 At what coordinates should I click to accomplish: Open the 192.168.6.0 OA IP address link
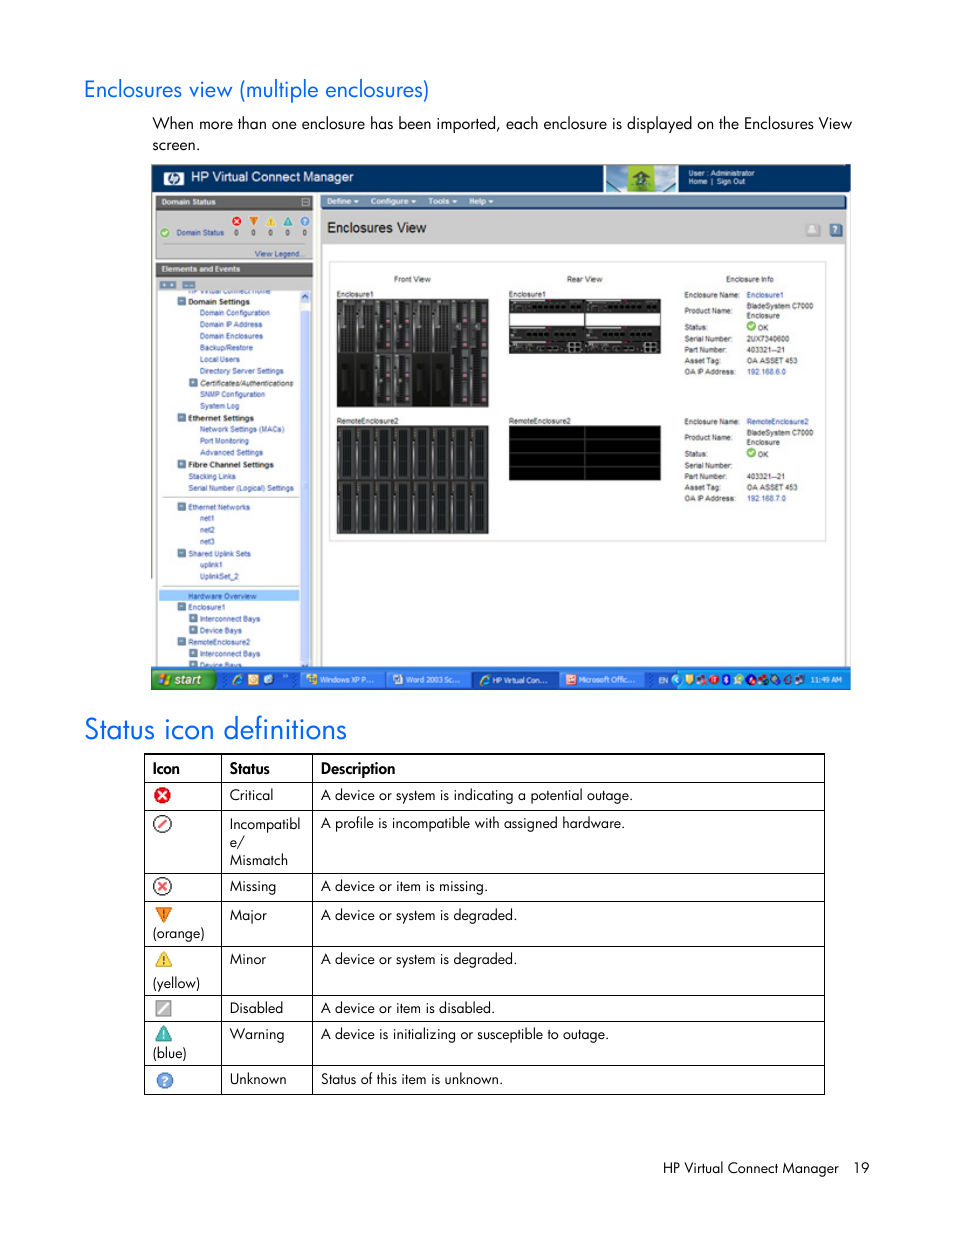point(766,372)
